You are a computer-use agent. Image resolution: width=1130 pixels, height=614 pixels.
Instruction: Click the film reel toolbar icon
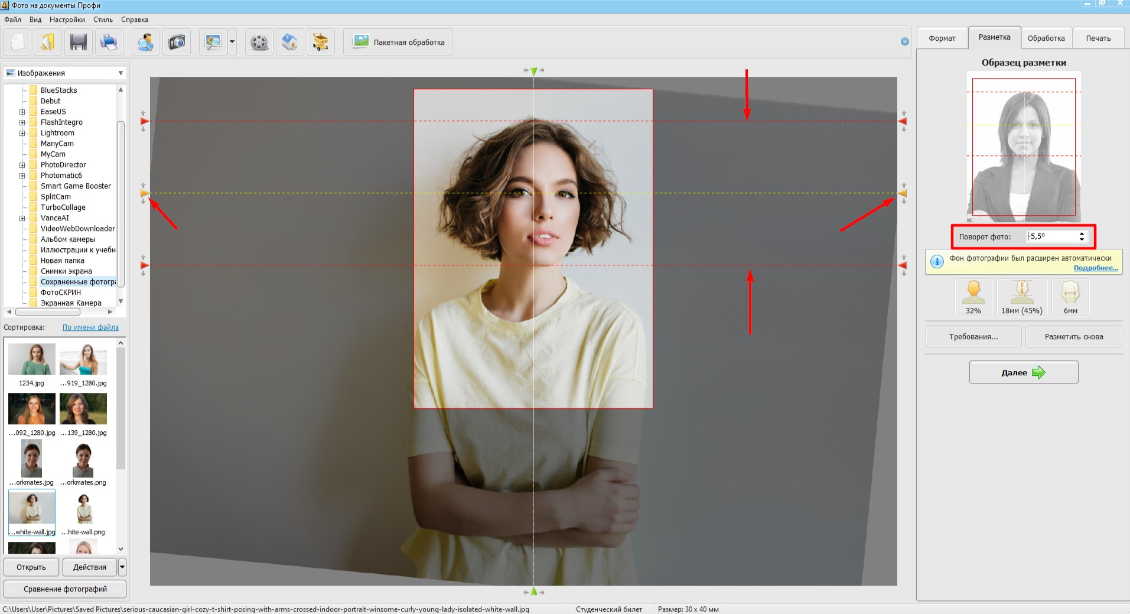coord(260,42)
